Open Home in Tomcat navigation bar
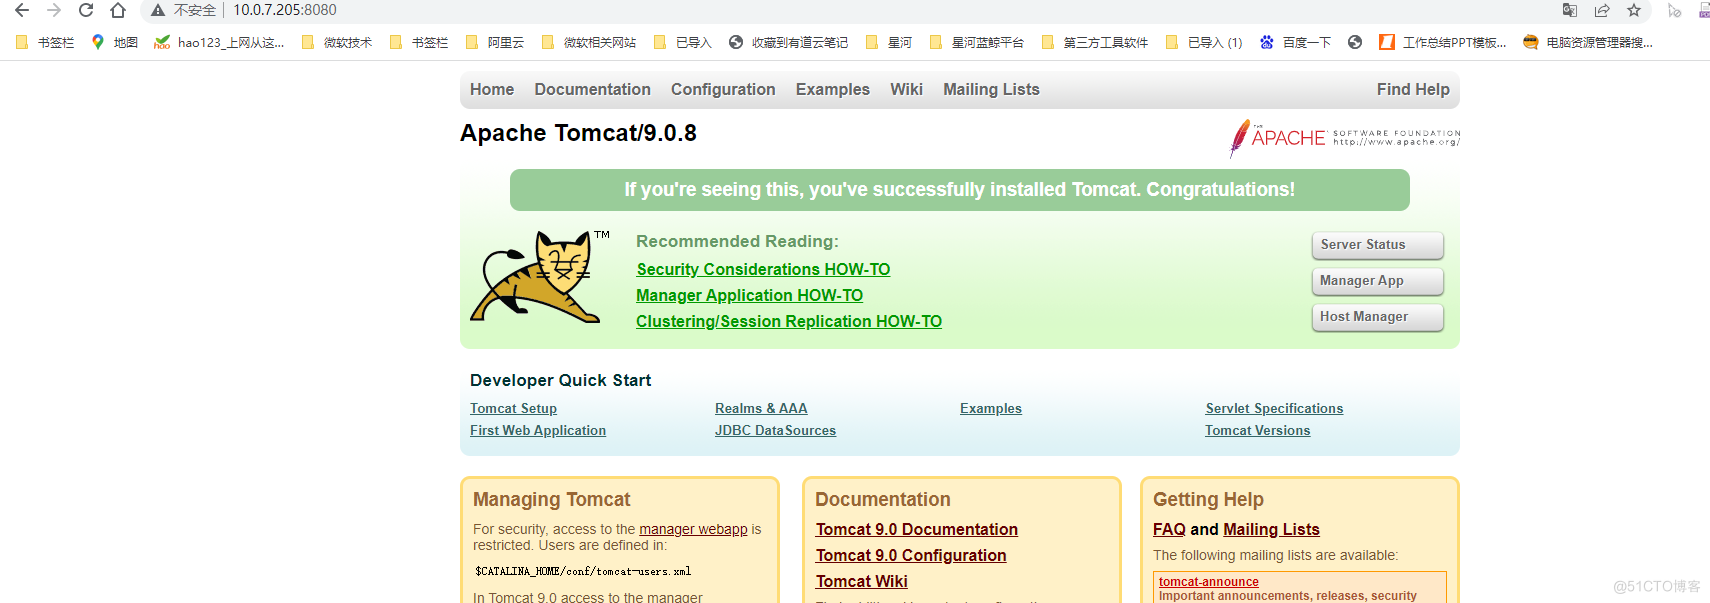This screenshot has height=603, width=1710. tap(492, 89)
